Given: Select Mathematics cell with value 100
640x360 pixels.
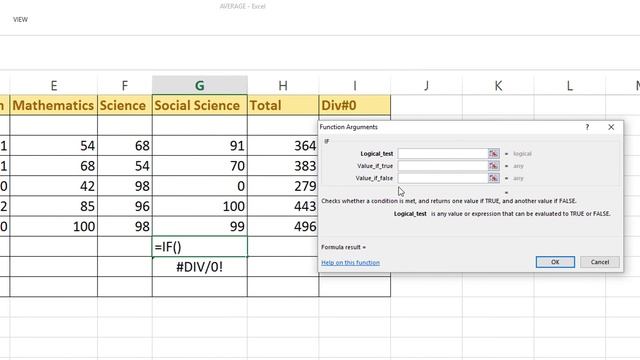Looking at the screenshot, I should tap(53, 226).
